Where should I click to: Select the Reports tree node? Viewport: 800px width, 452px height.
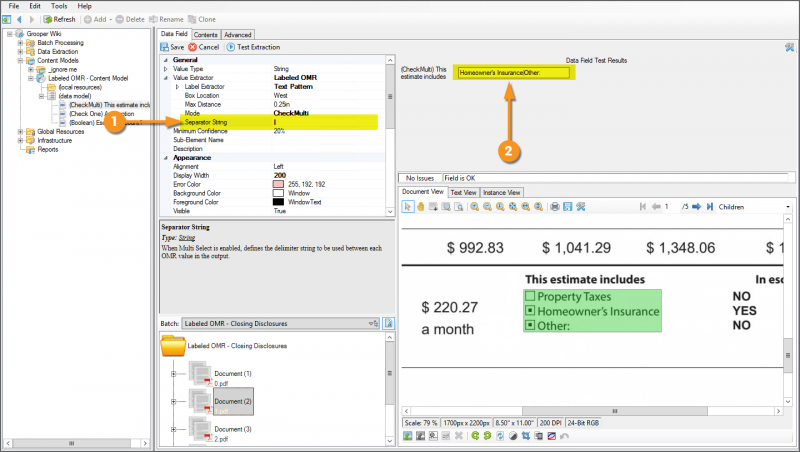pos(47,149)
